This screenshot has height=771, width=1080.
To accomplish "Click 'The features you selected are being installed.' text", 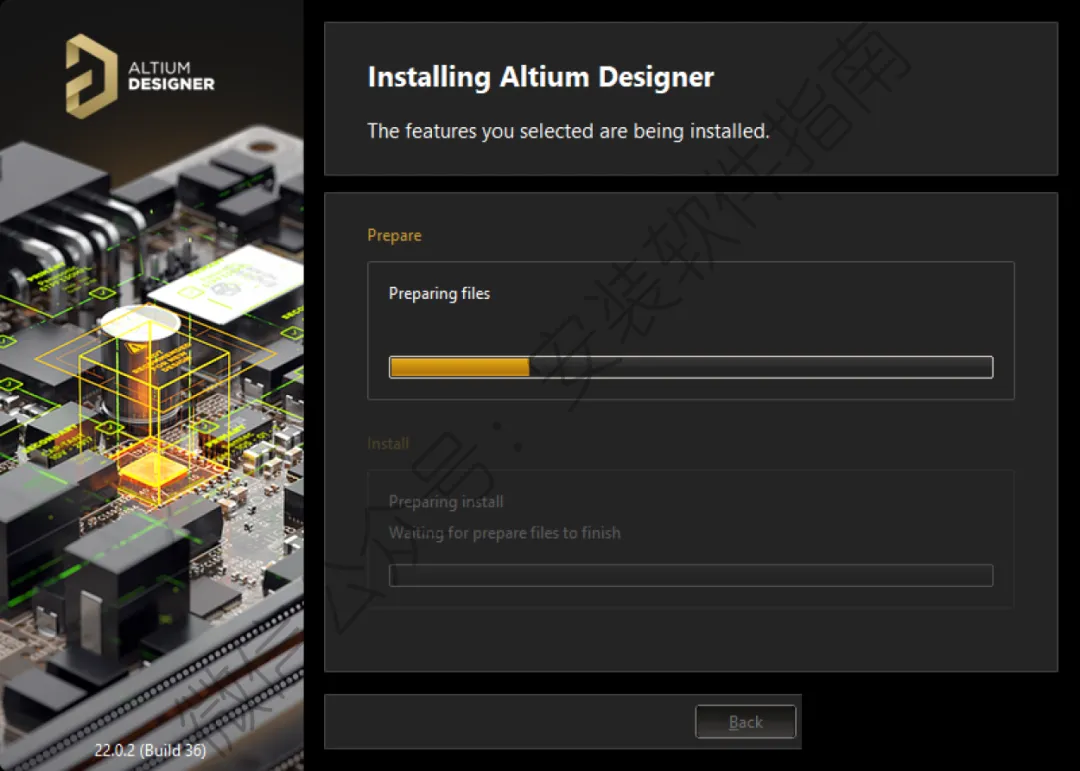I will pos(568,131).
